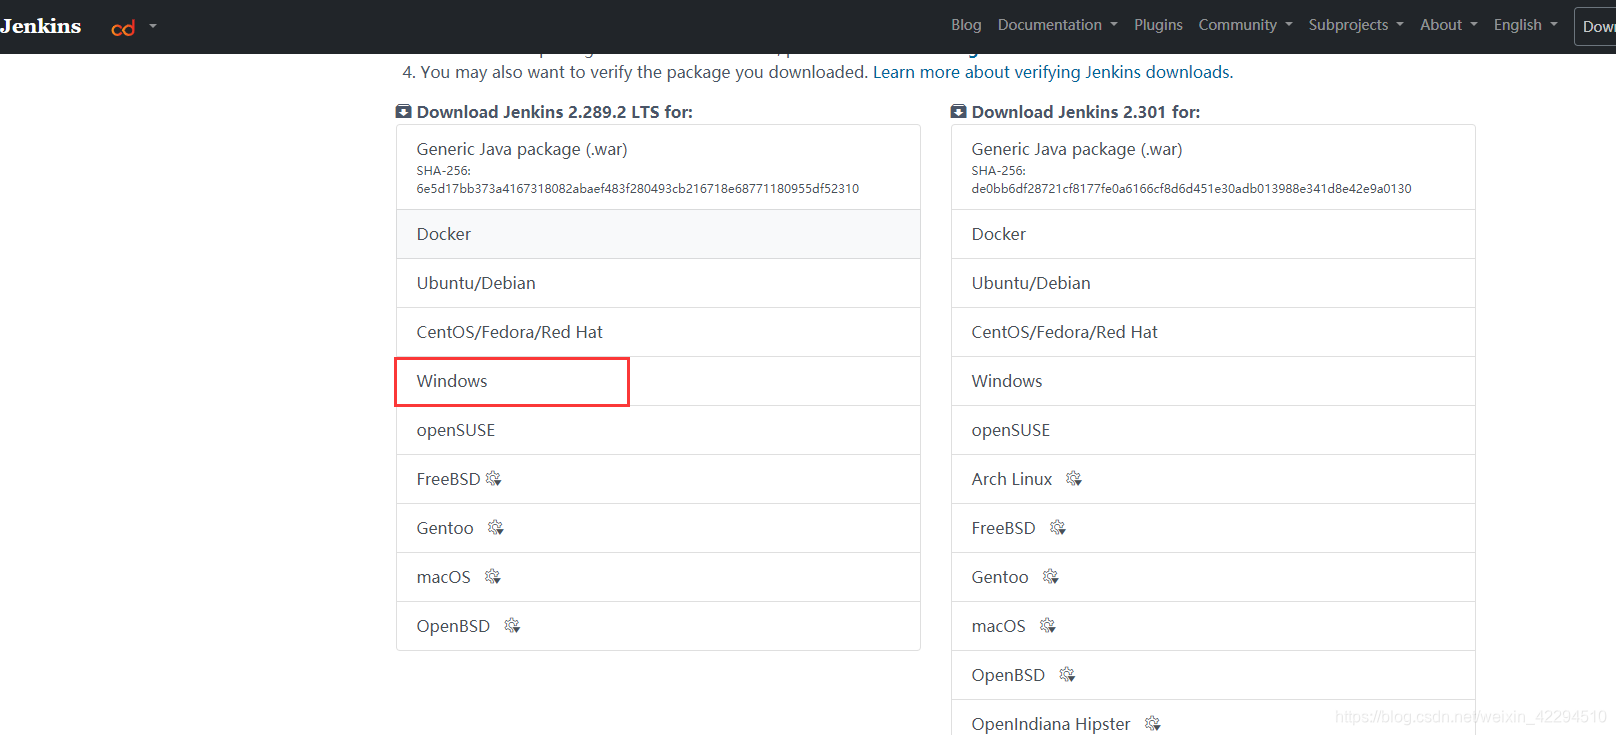Expand the About menu
The width and height of the screenshot is (1616, 735).
click(1448, 25)
